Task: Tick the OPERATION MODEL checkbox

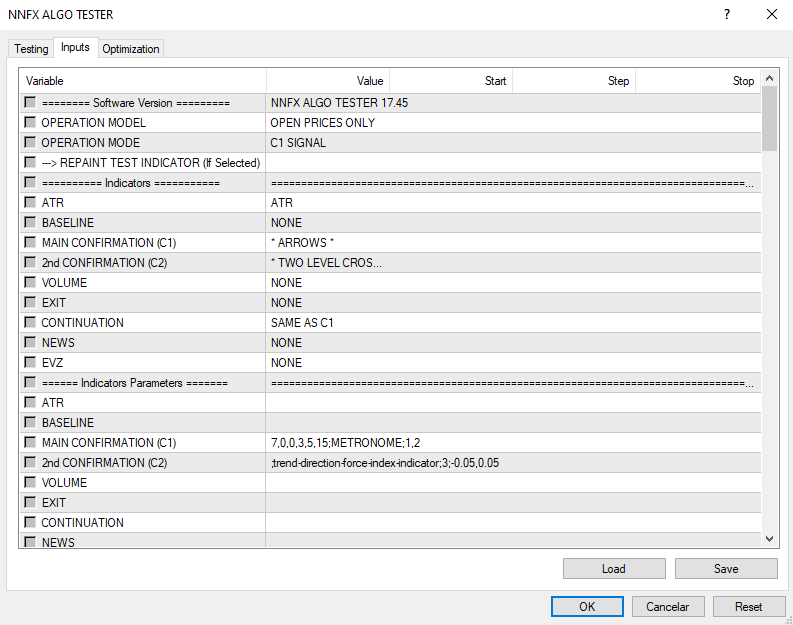Action: tap(30, 122)
